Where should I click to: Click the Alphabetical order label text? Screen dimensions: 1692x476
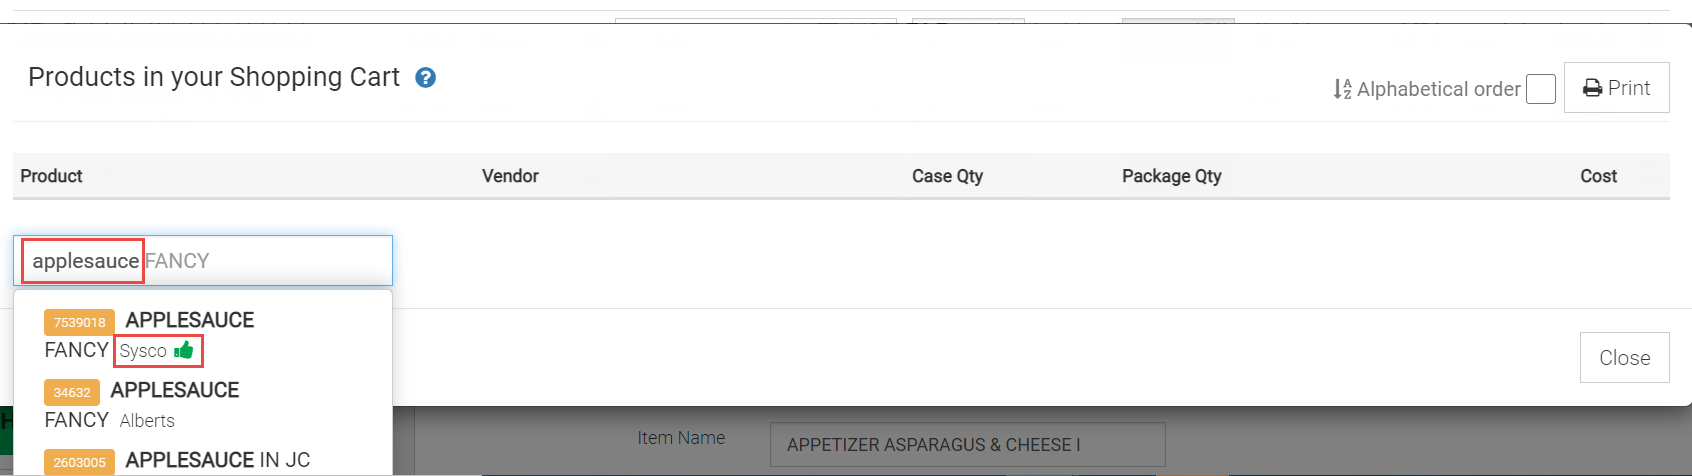coord(1438,89)
